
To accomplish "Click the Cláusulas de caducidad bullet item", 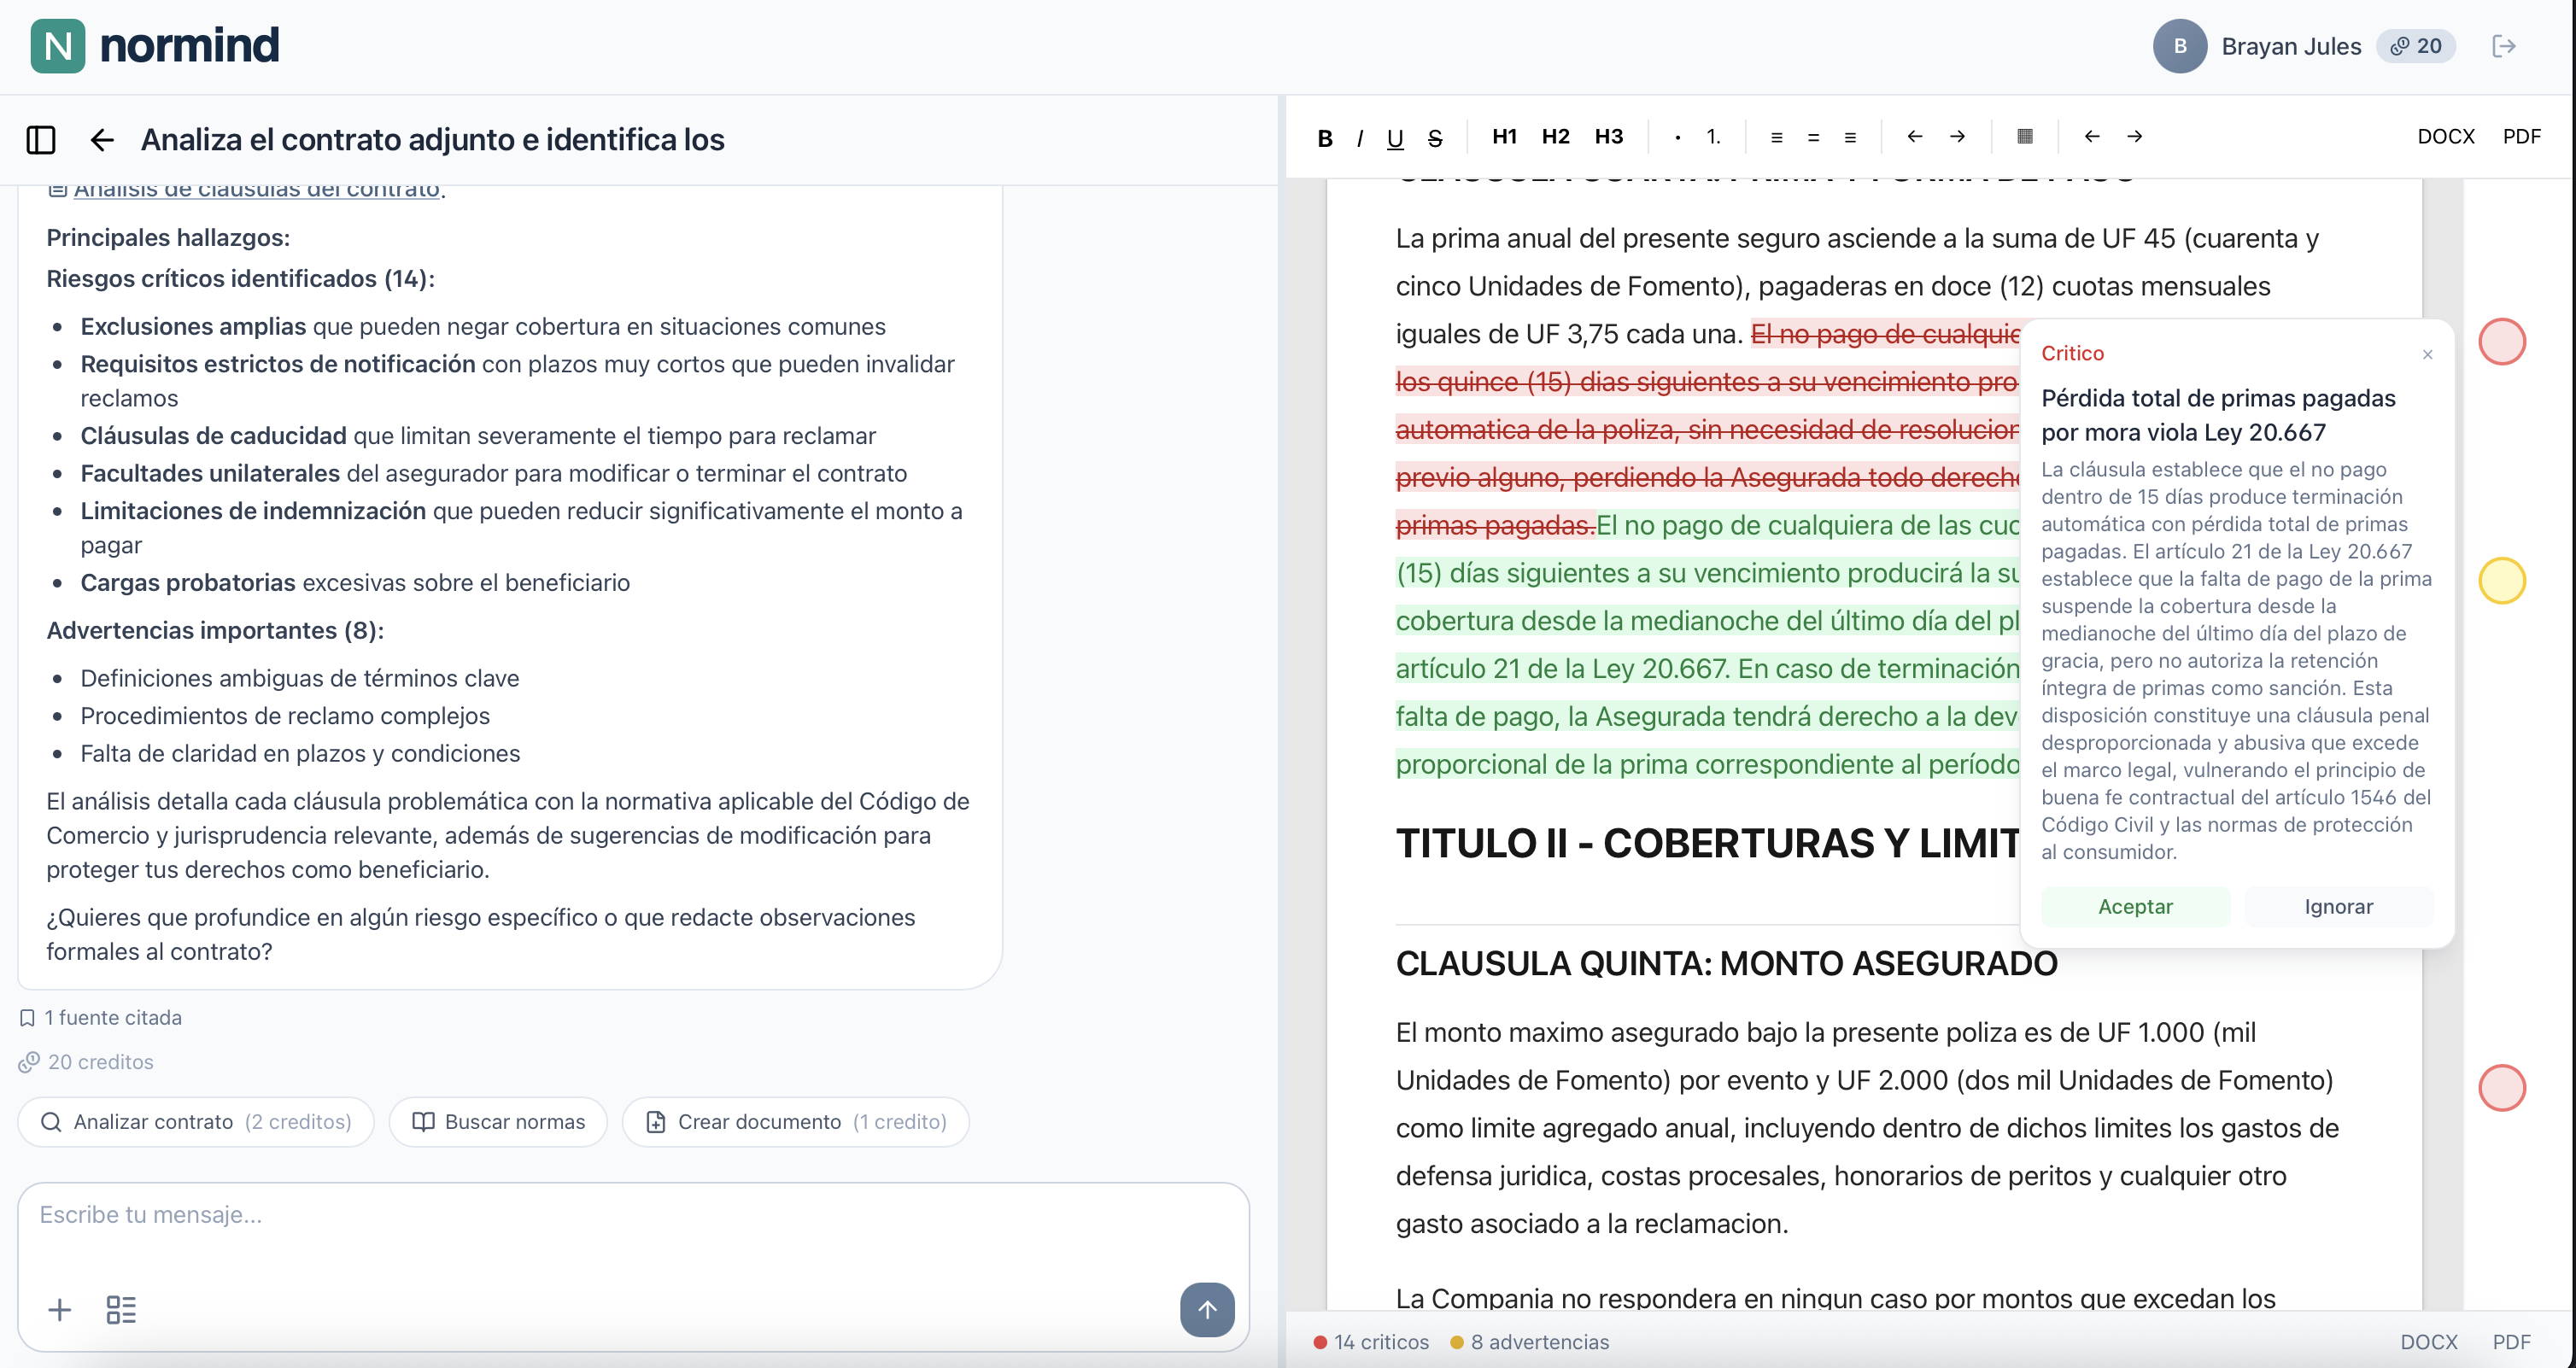I will pyautogui.click(x=478, y=436).
